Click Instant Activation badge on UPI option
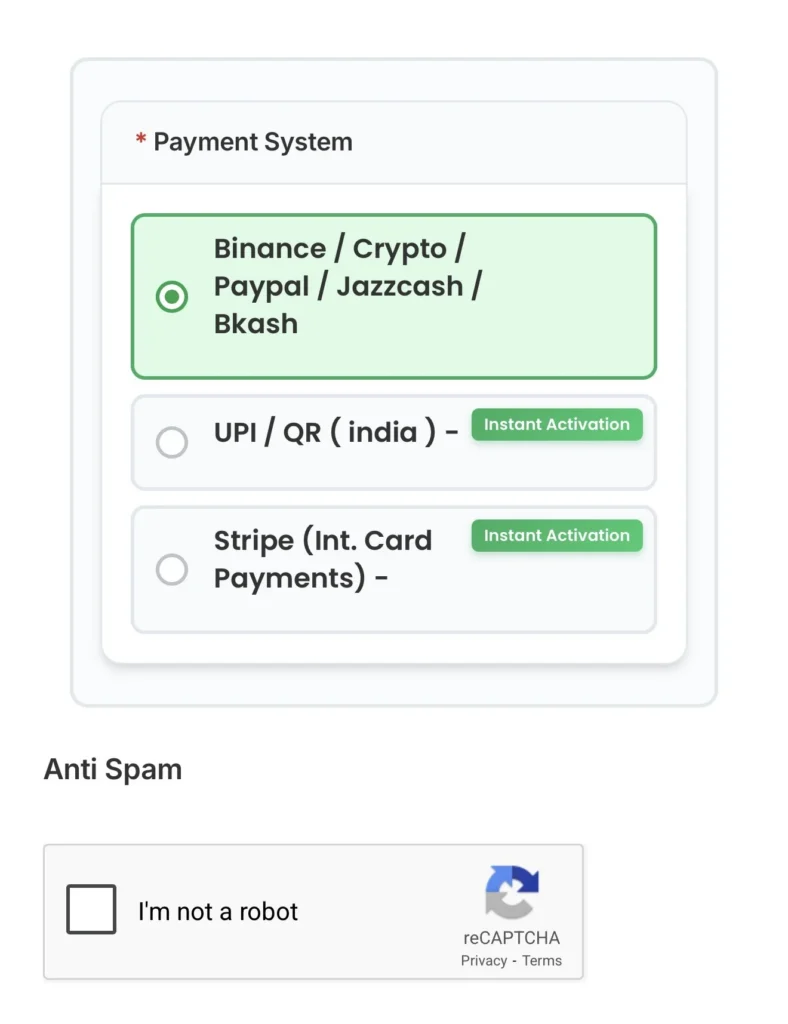Image resolution: width=788 pixels, height=1024 pixels. [x=557, y=425]
